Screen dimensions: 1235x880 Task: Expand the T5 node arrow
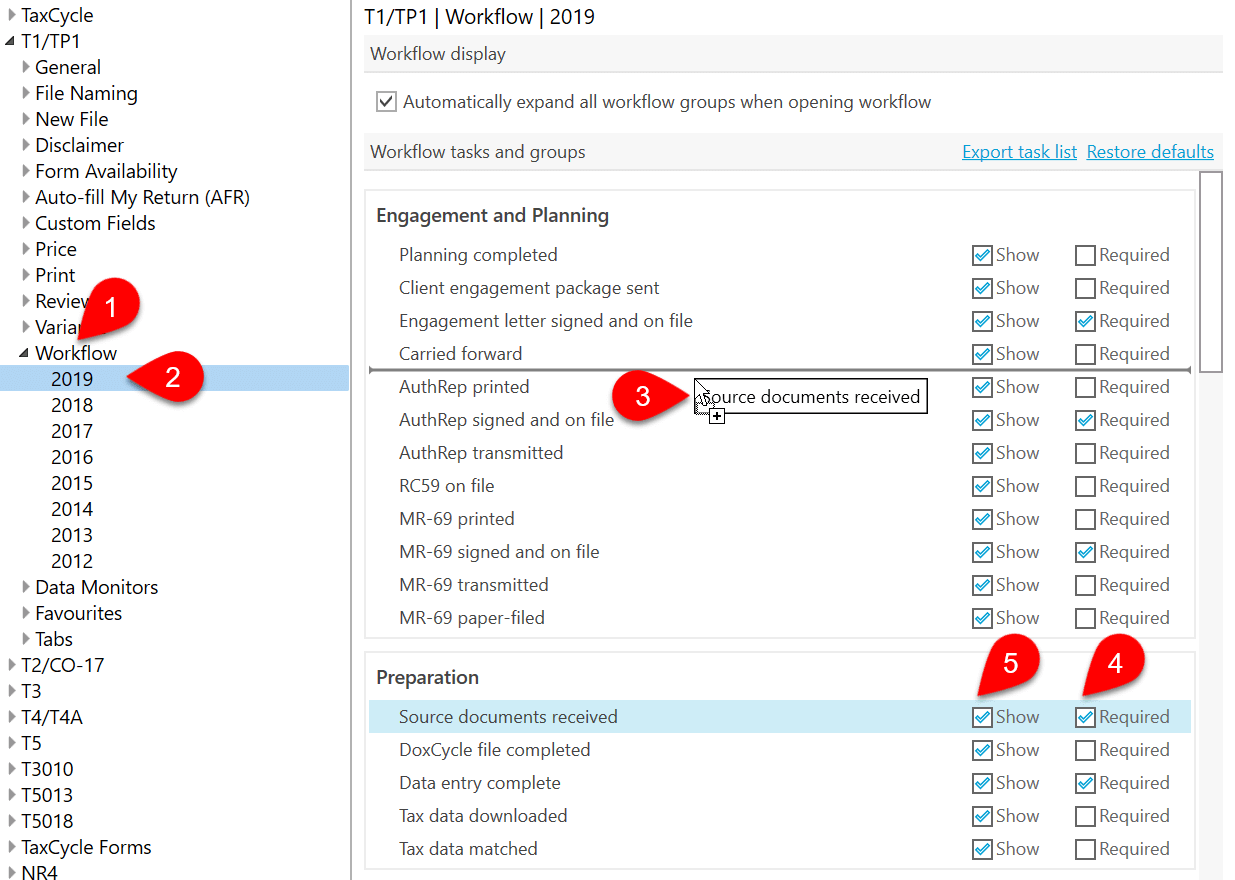pos(11,744)
